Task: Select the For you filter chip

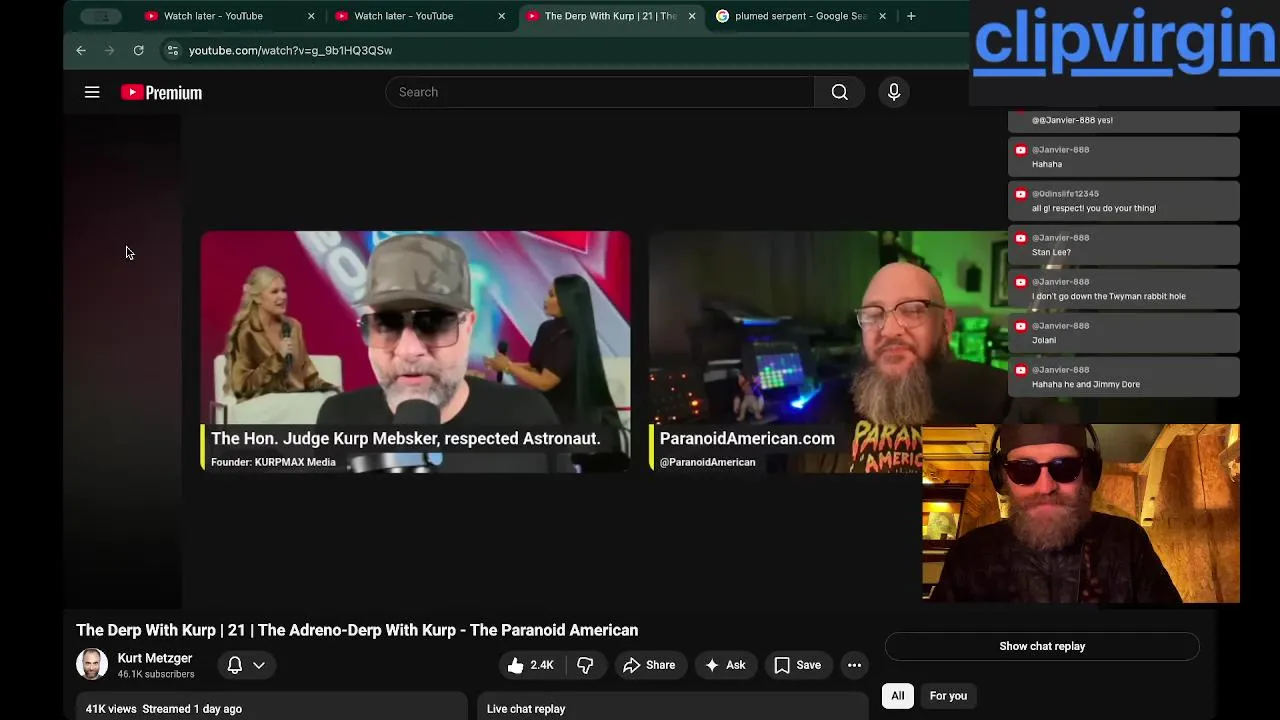Action: (x=948, y=696)
